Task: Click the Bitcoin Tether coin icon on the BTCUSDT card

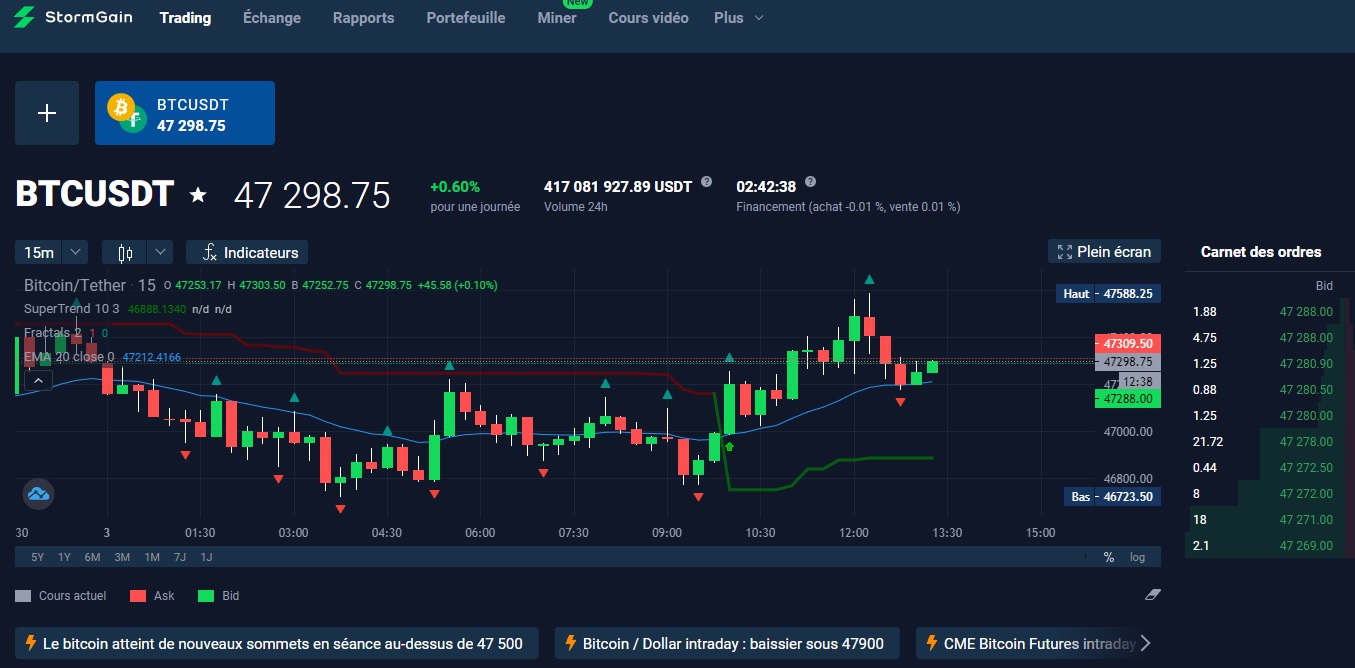Action: coord(127,113)
